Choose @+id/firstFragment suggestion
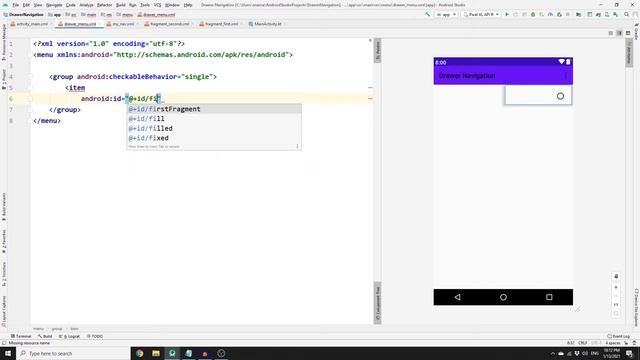 214,109
